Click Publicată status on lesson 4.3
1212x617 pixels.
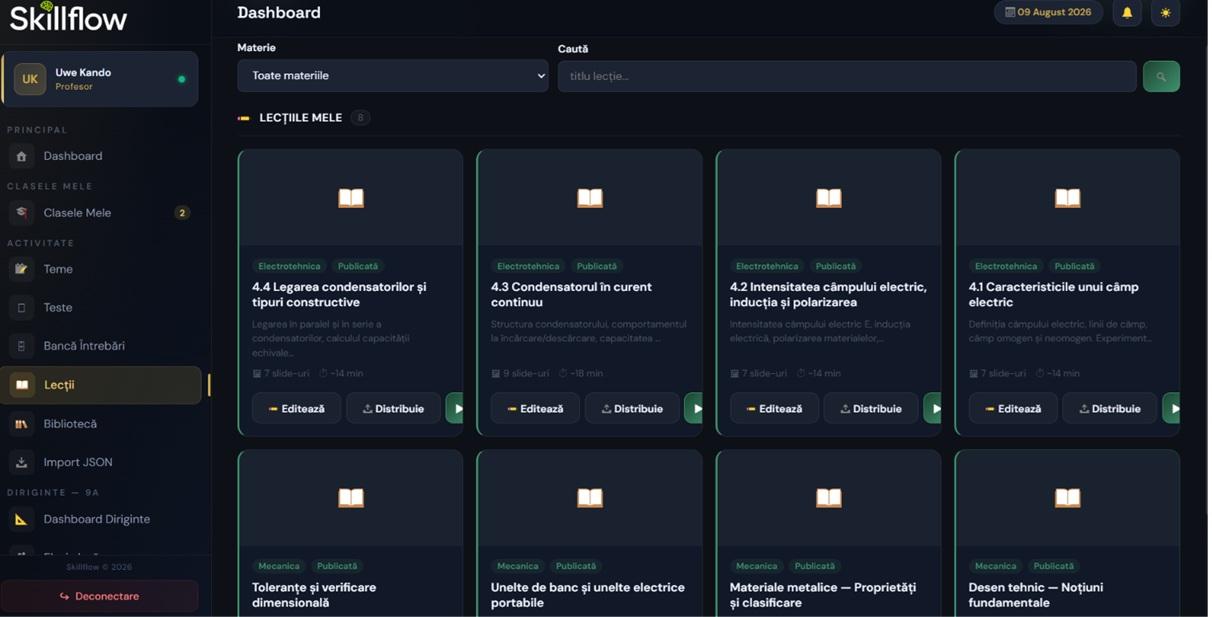(599, 268)
